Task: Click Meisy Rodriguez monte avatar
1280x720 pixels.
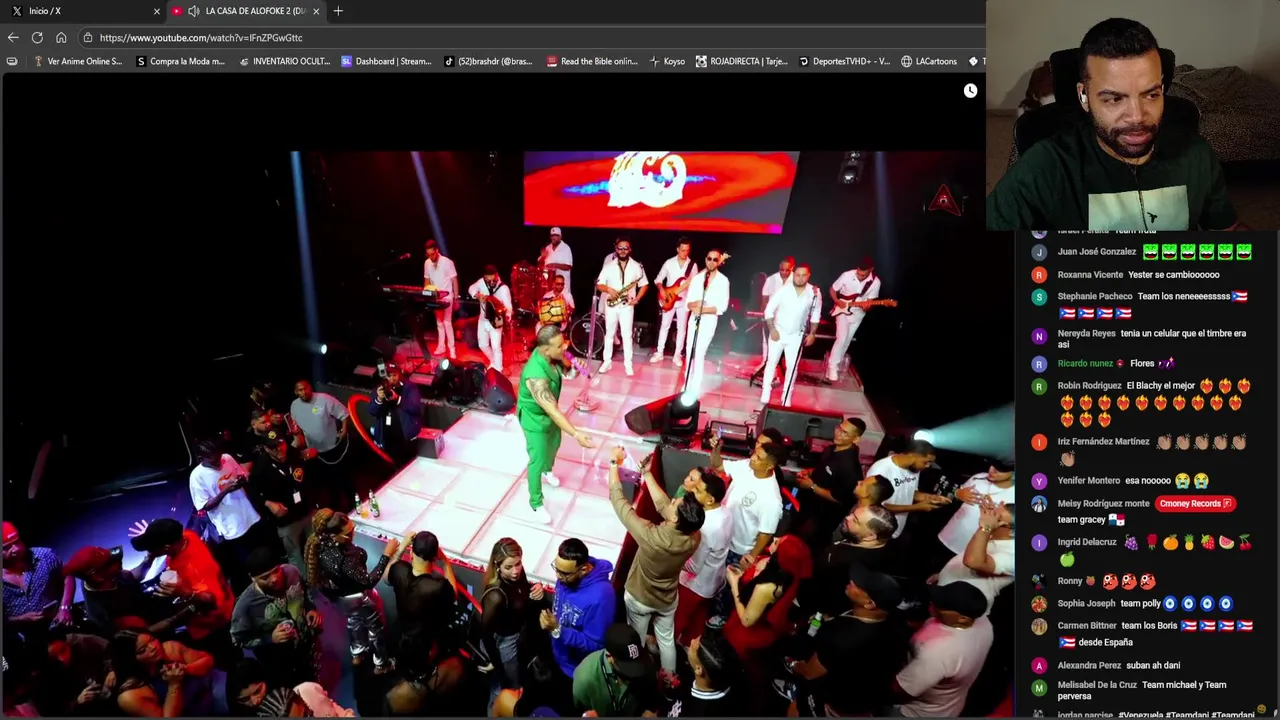Action: point(1039,505)
